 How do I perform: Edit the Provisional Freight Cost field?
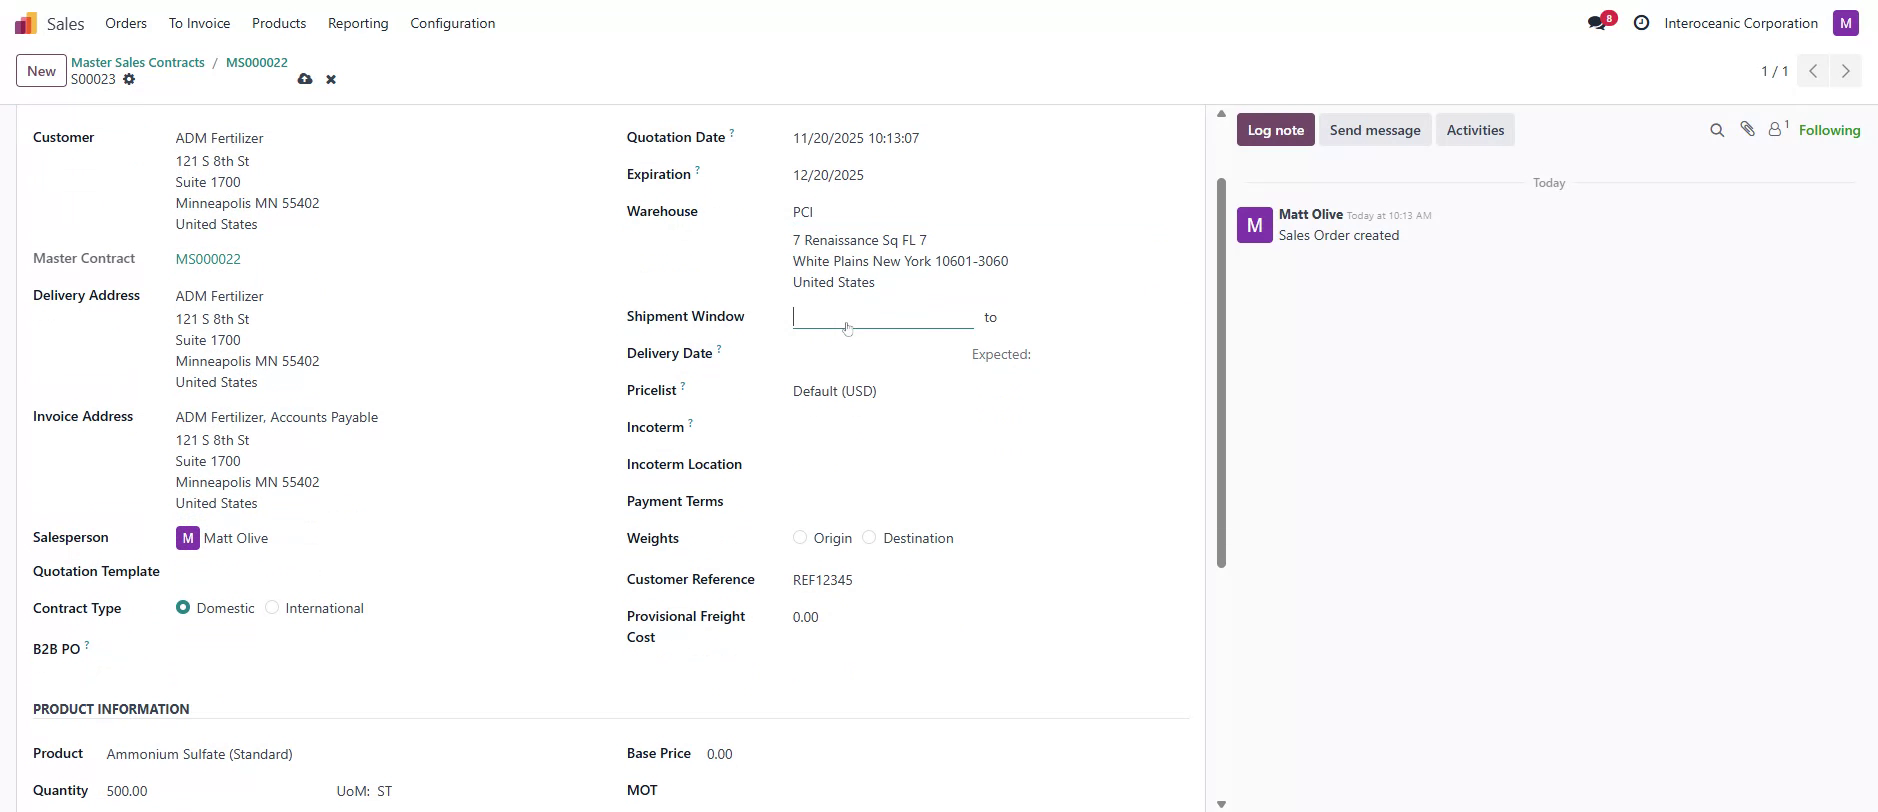(990, 617)
